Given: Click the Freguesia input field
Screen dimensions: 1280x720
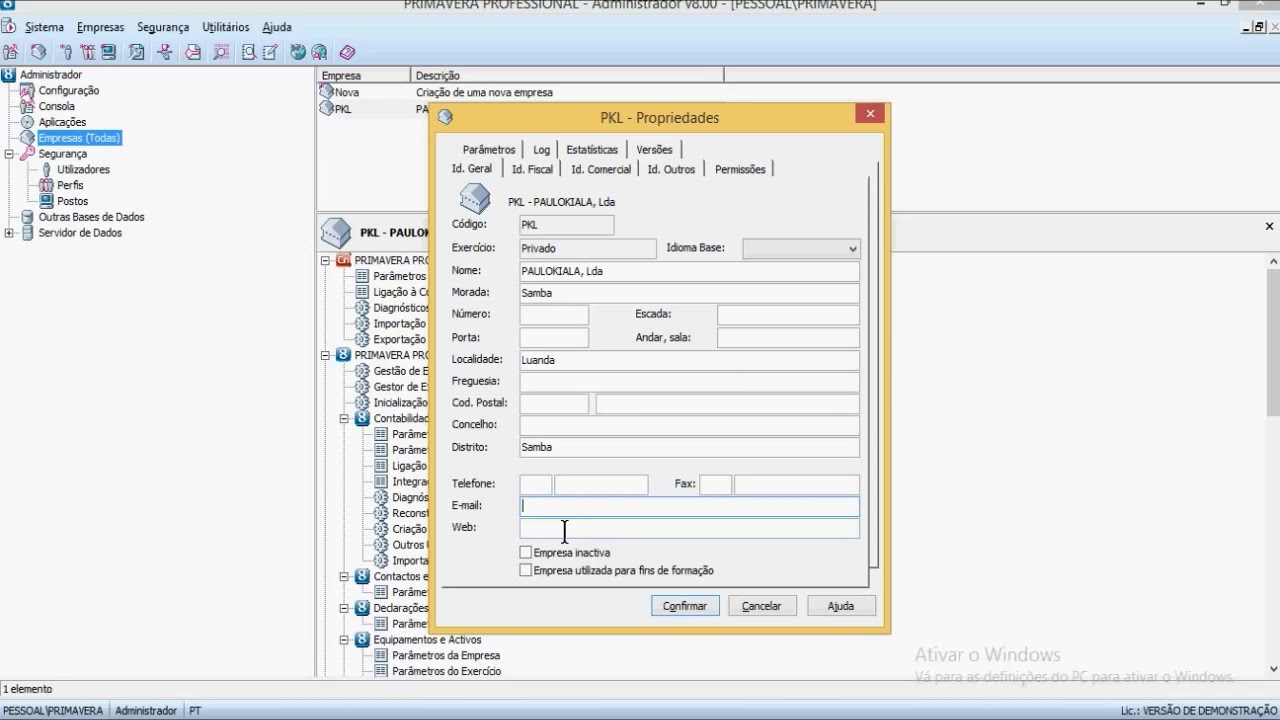Looking at the screenshot, I should [689, 382].
